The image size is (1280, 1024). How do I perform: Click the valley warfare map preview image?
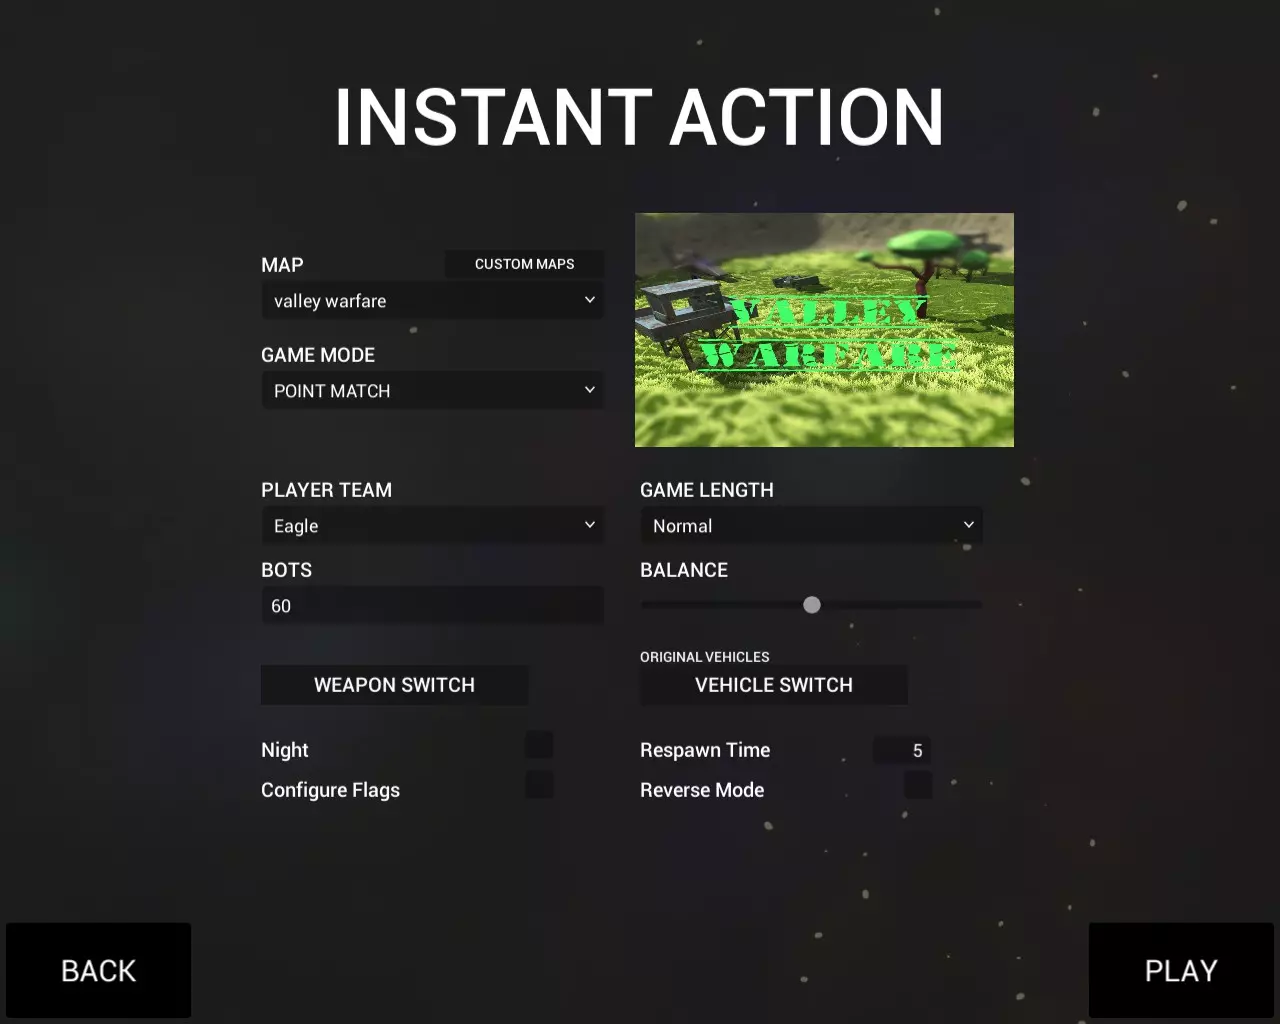point(824,330)
